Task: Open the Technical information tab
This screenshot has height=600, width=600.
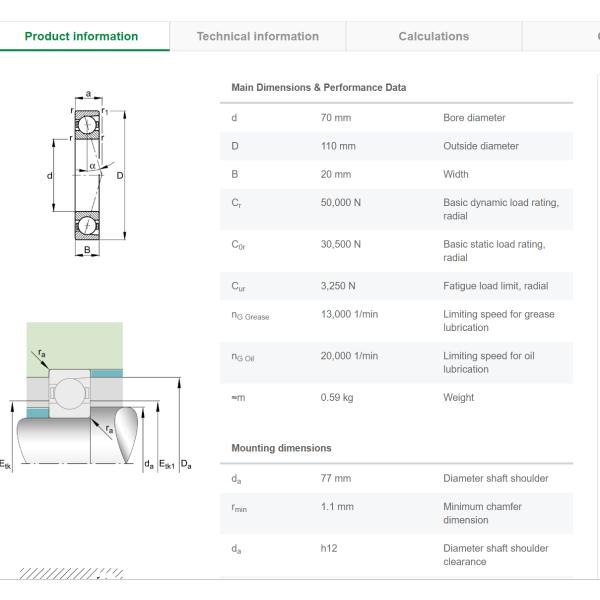Action: click(x=257, y=37)
